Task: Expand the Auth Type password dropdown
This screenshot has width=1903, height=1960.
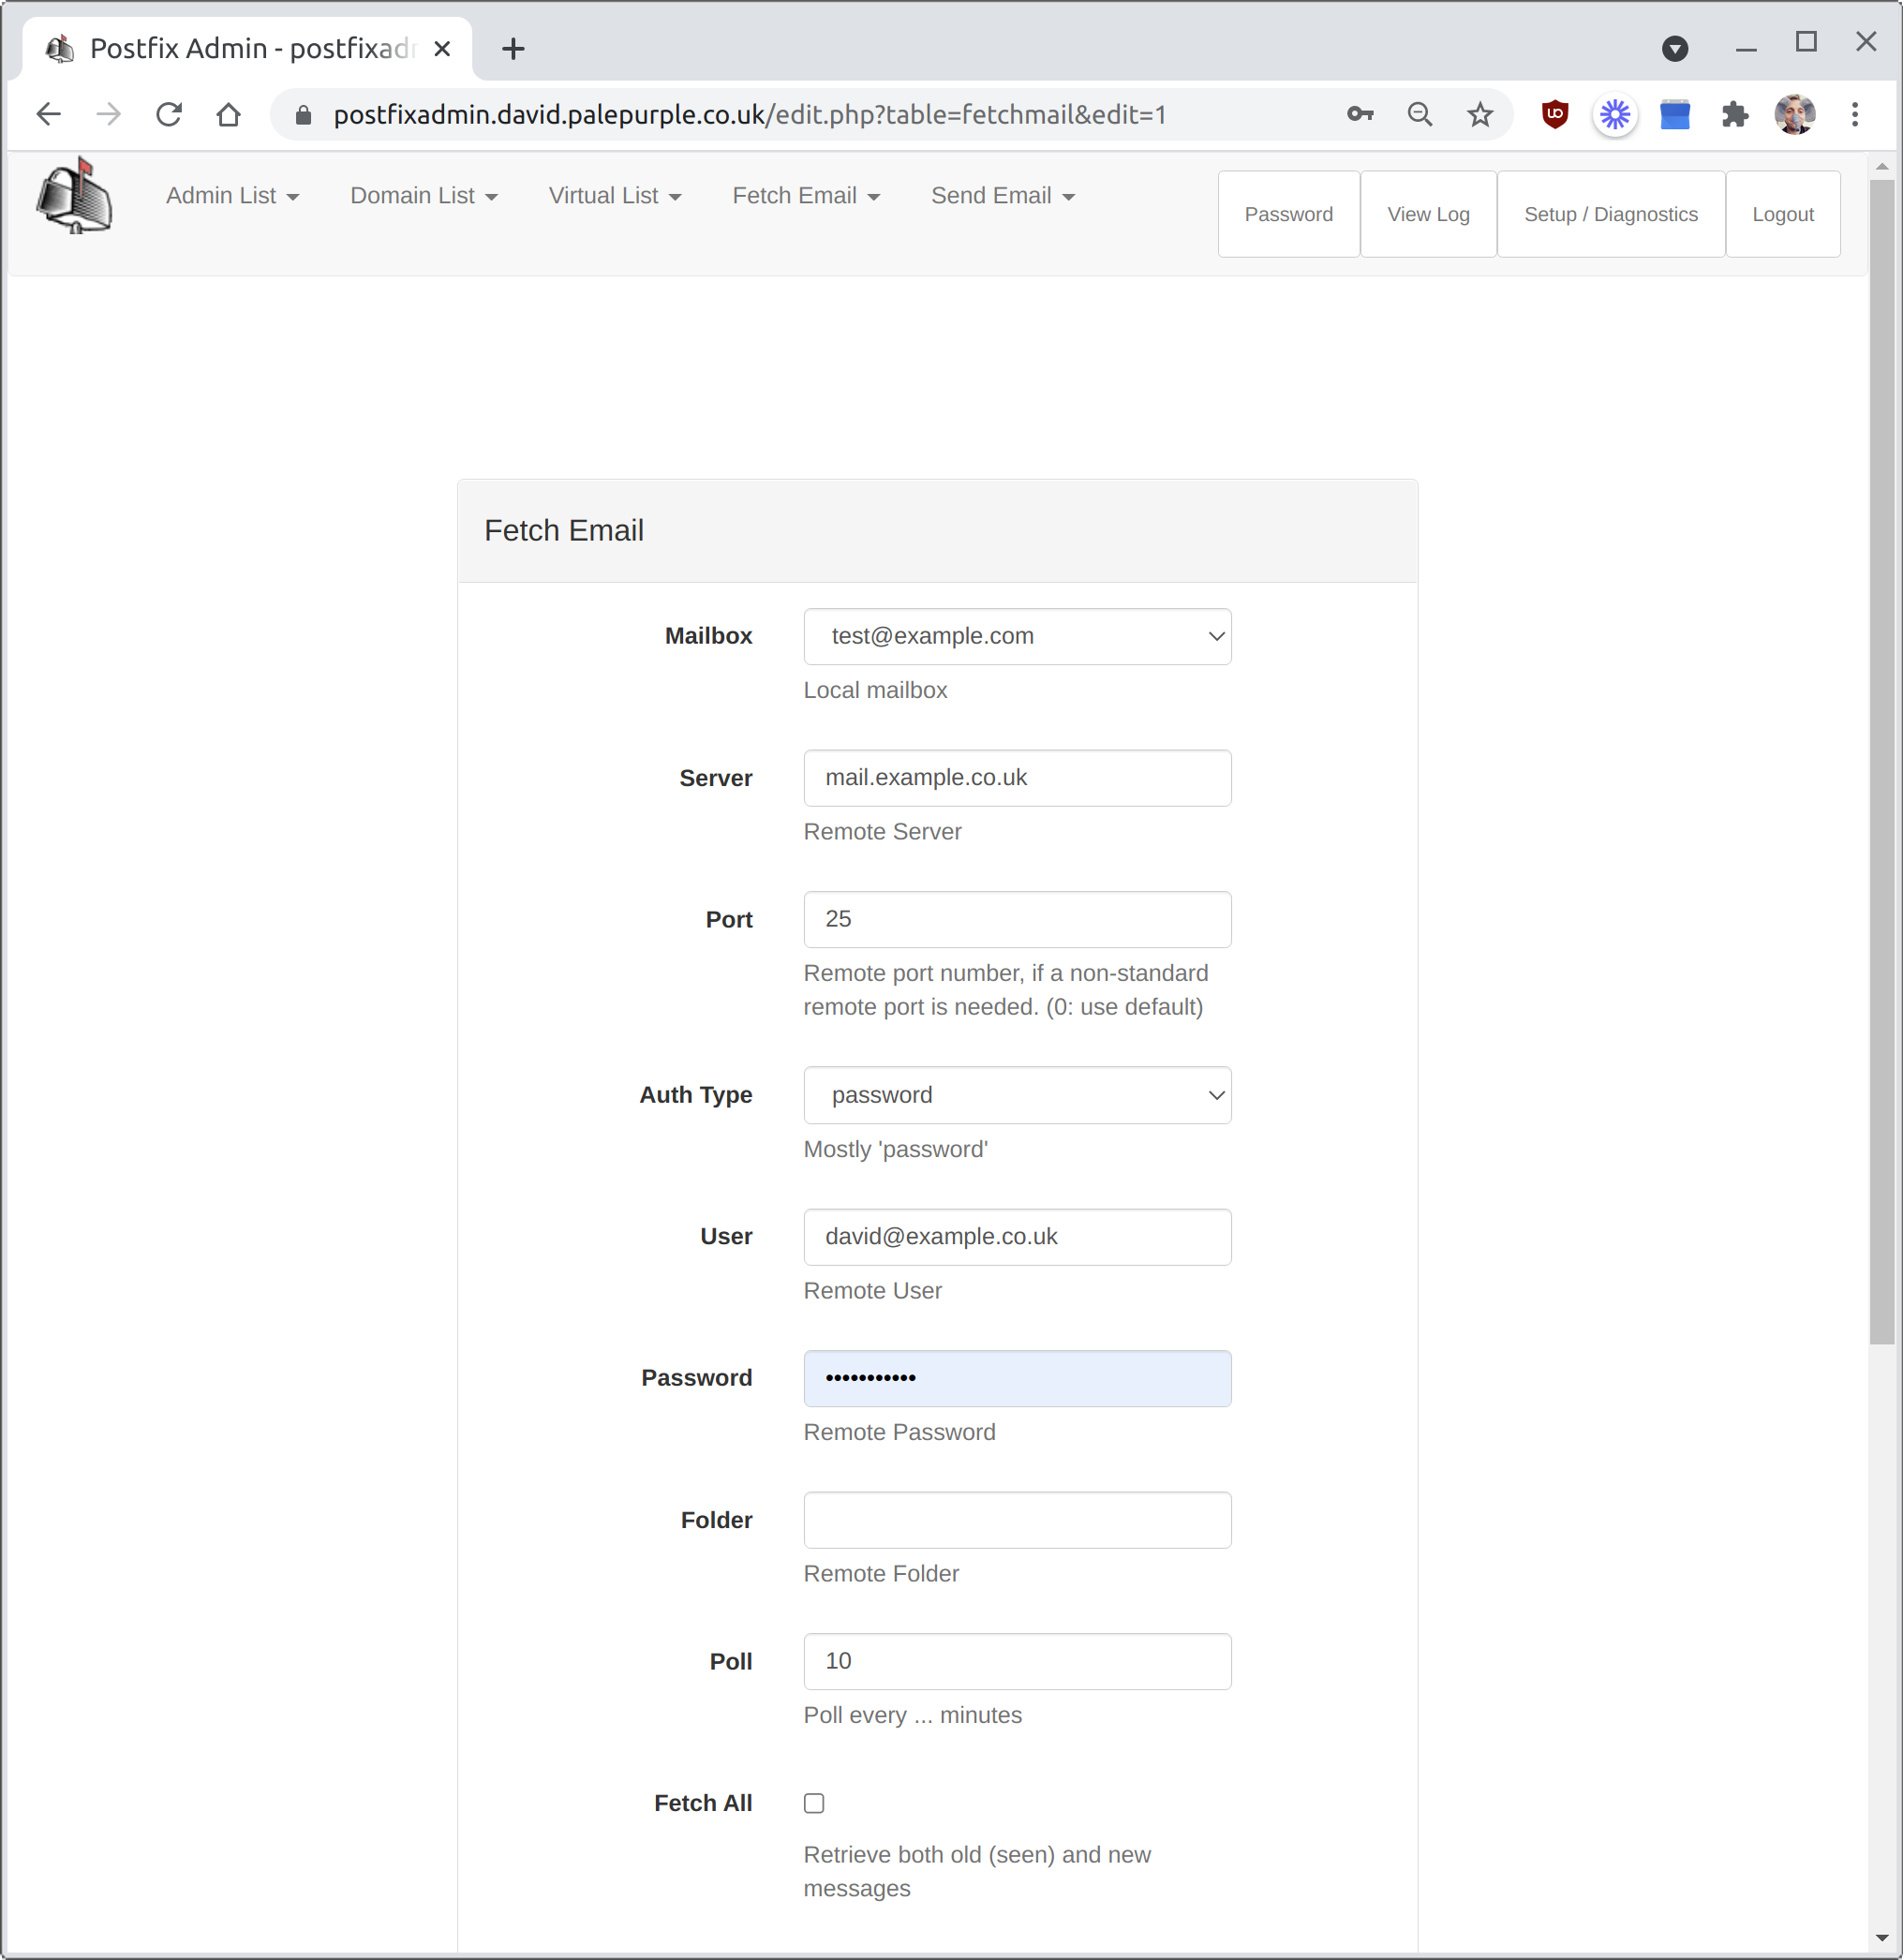Action: (x=1016, y=1095)
